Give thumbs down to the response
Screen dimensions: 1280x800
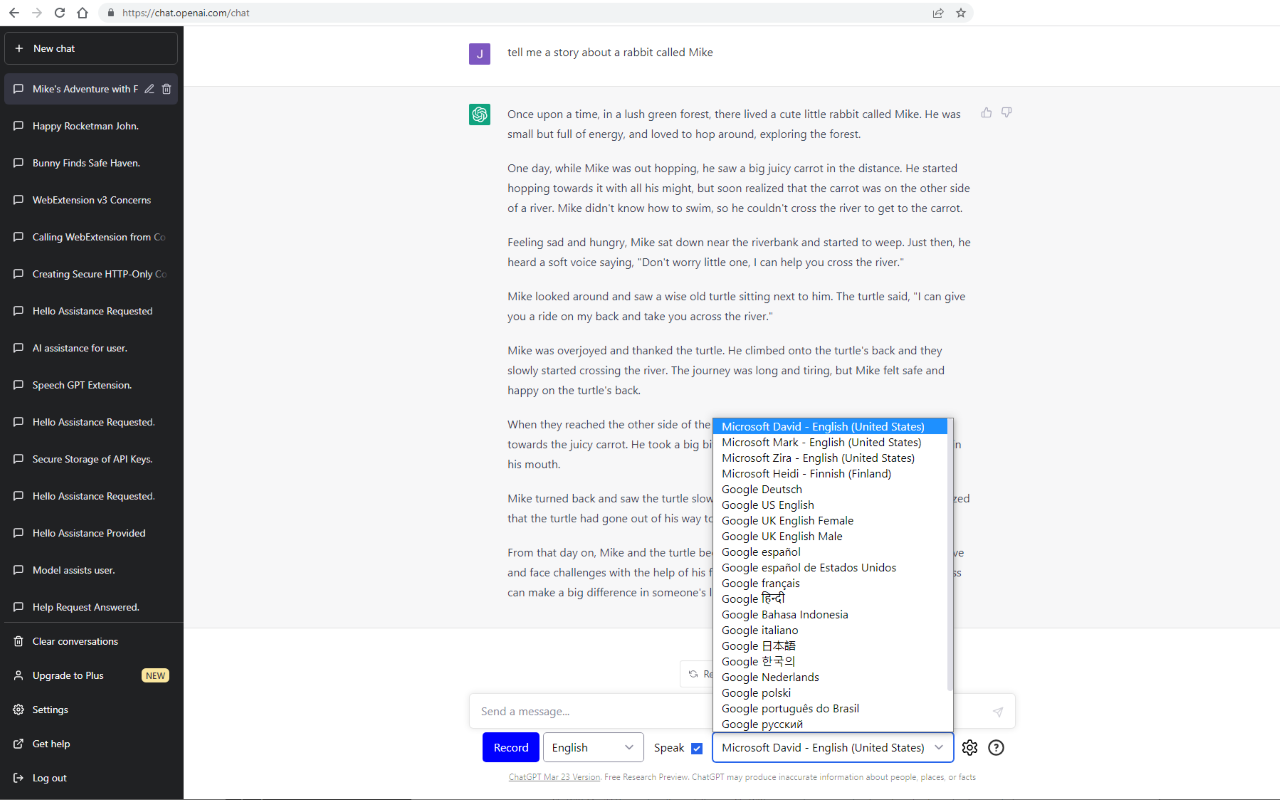point(1007,113)
